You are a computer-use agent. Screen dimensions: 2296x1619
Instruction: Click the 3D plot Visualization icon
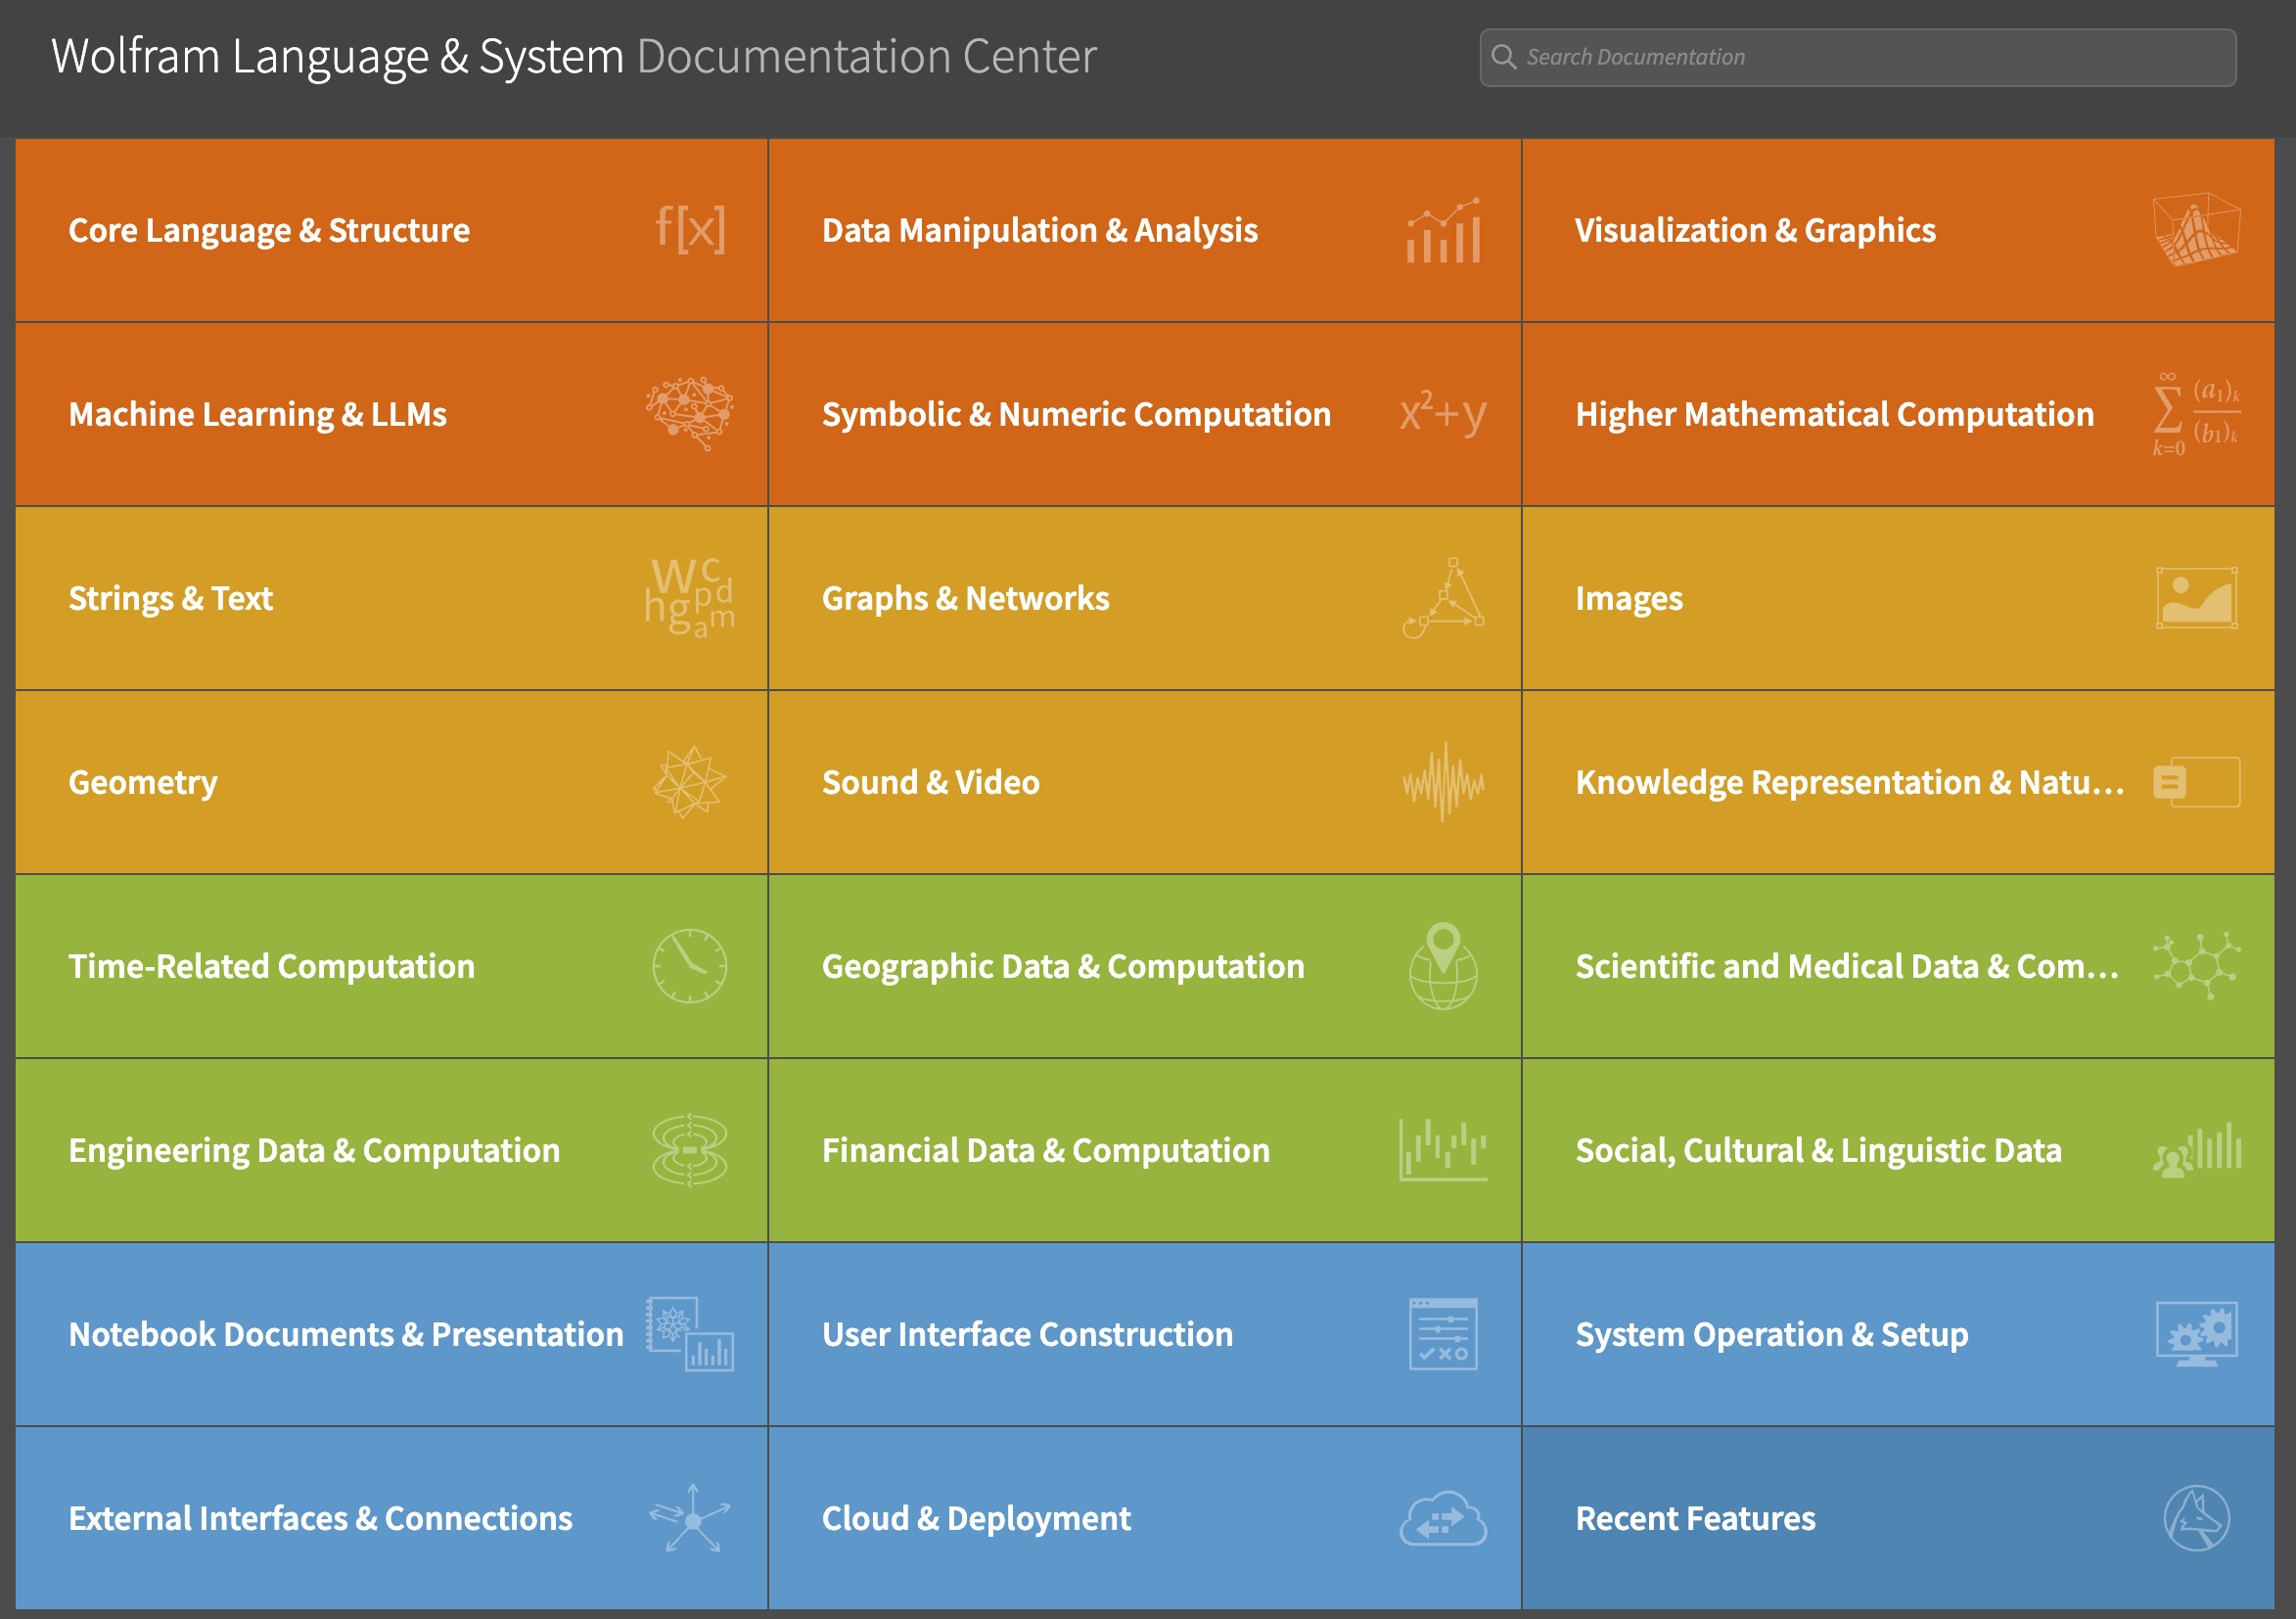[2196, 230]
